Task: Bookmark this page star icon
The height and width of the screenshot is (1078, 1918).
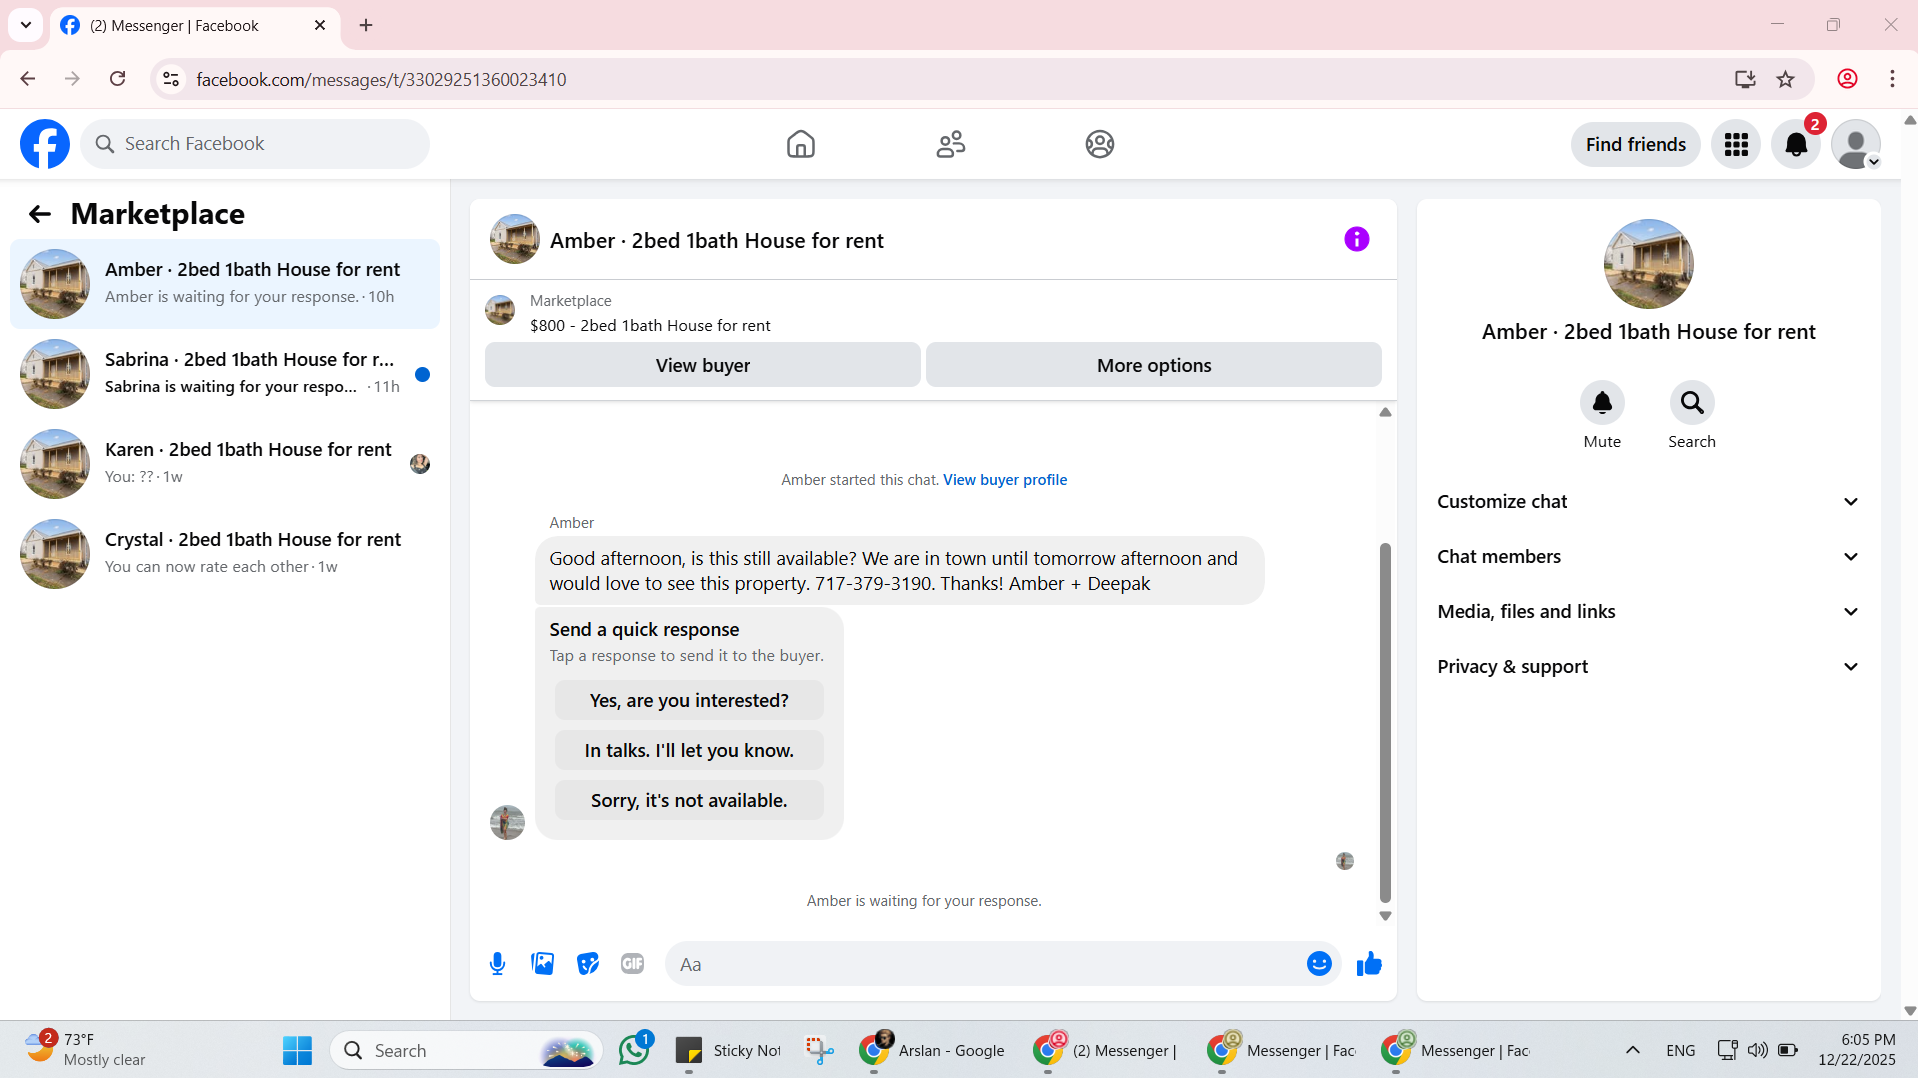Action: point(1785,79)
